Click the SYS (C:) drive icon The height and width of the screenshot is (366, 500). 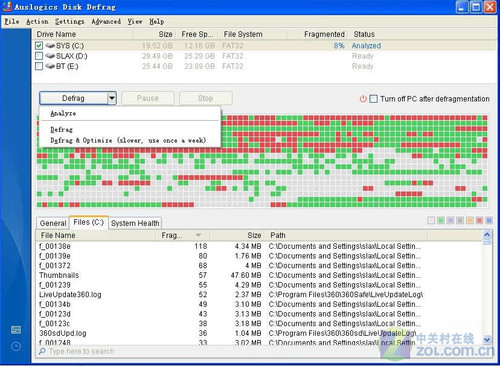click(x=50, y=46)
